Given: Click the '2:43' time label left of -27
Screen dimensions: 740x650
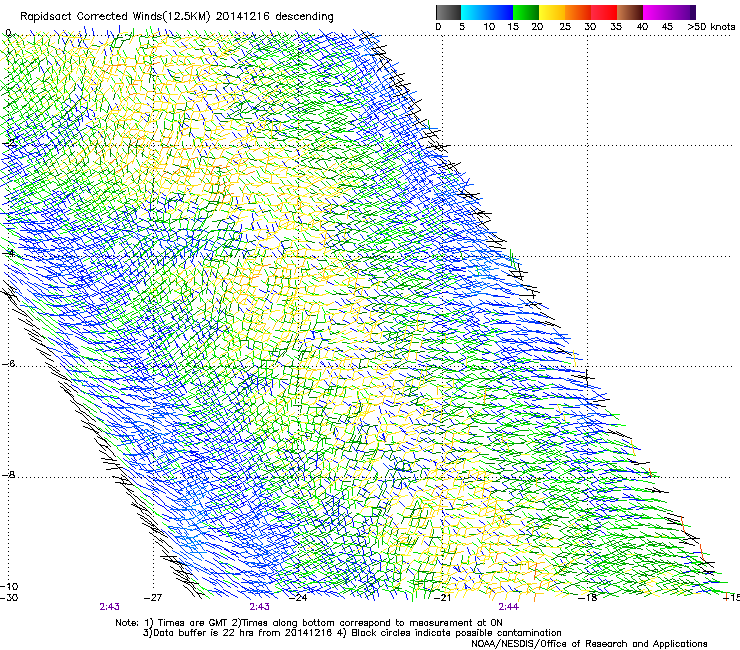Looking at the screenshot, I should [109, 607].
